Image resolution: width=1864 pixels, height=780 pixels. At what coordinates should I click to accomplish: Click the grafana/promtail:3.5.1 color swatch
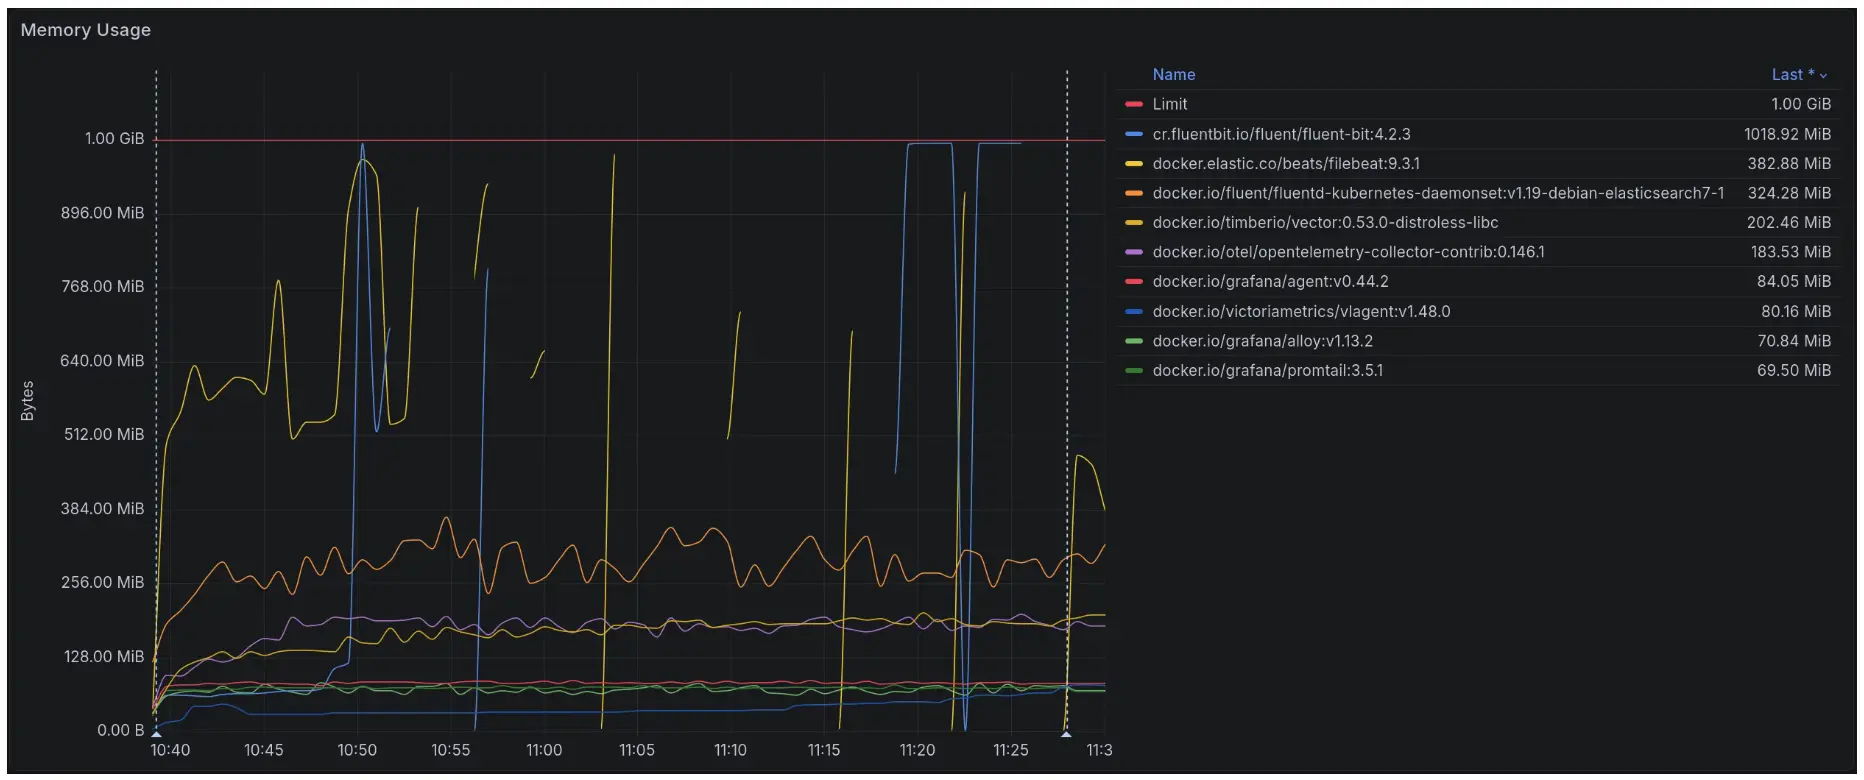pyautogui.click(x=1133, y=370)
